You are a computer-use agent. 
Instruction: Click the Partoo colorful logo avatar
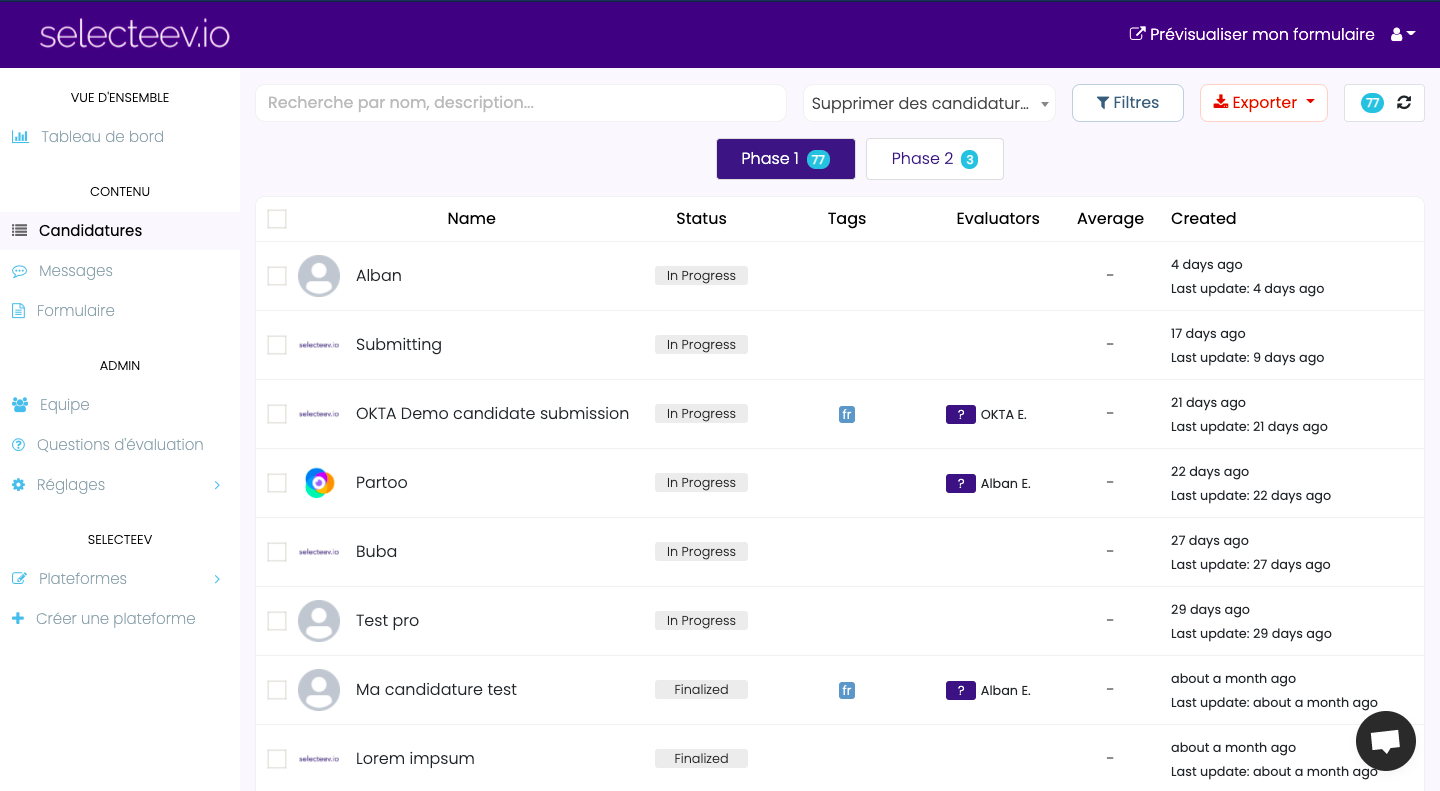319,483
